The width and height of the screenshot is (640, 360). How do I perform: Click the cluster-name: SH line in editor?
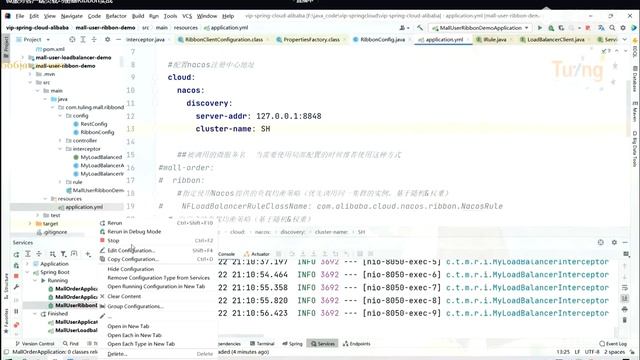(233, 129)
